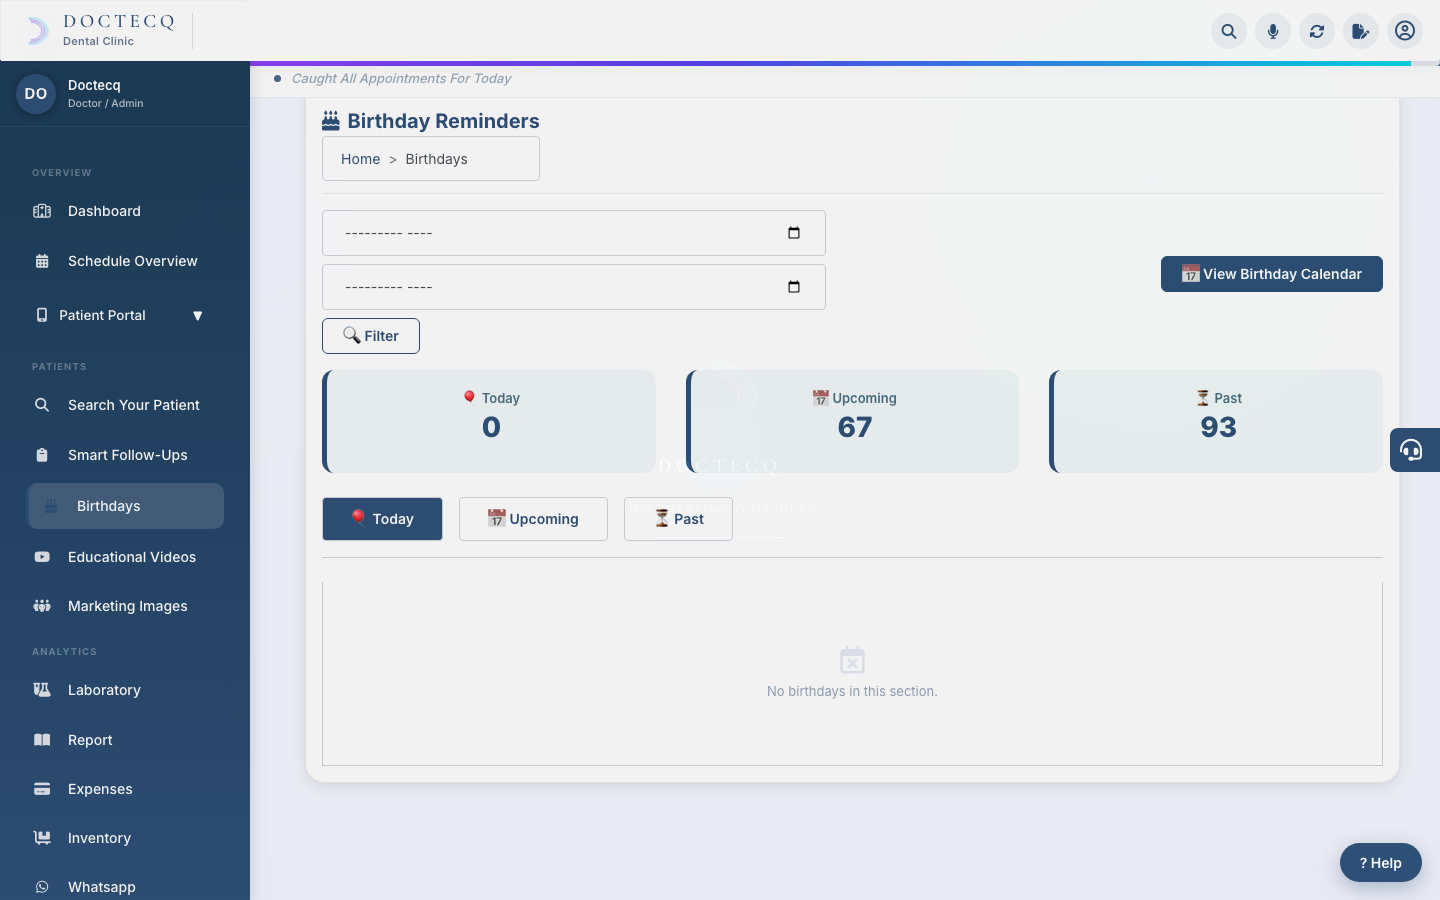The width and height of the screenshot is (1440, 900).
Task: Open the headset support widget
Action: 1414,450
